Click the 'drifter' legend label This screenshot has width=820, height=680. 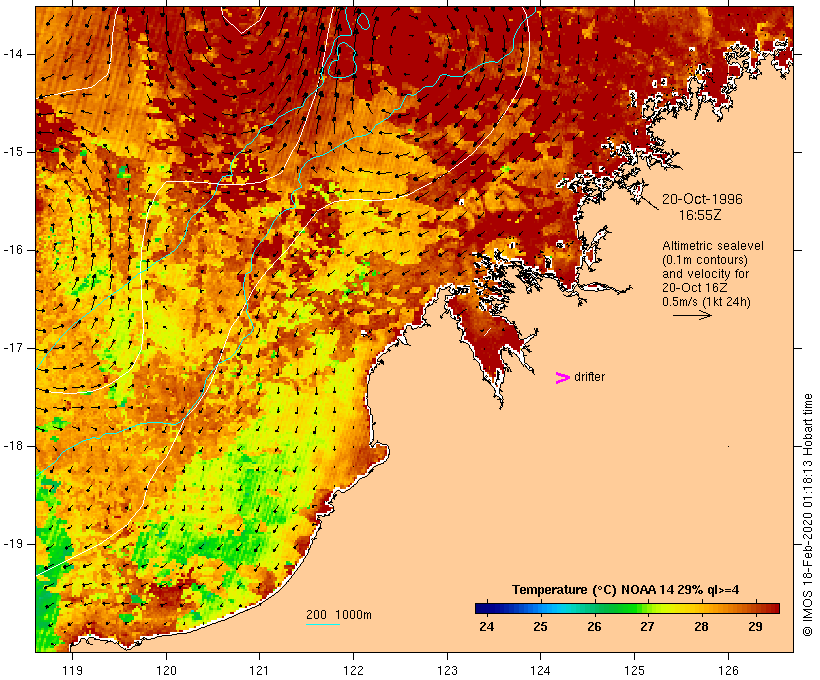(589, 377)
